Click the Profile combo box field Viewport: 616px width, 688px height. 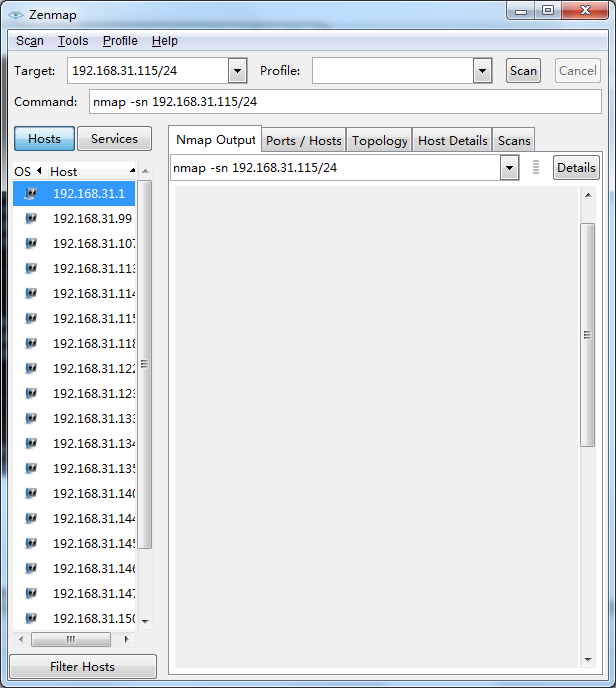393,71
